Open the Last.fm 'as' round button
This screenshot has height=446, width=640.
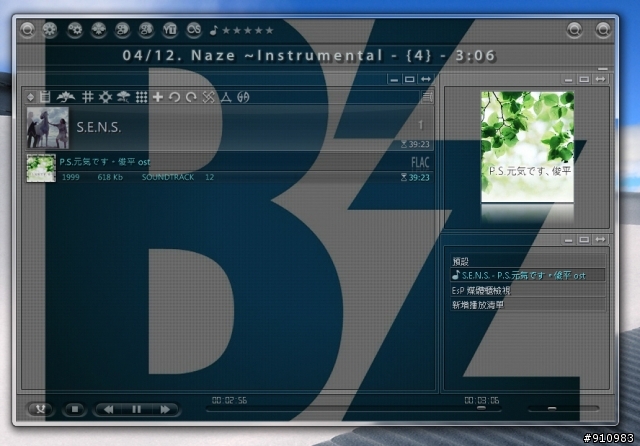tap(194, 30)
